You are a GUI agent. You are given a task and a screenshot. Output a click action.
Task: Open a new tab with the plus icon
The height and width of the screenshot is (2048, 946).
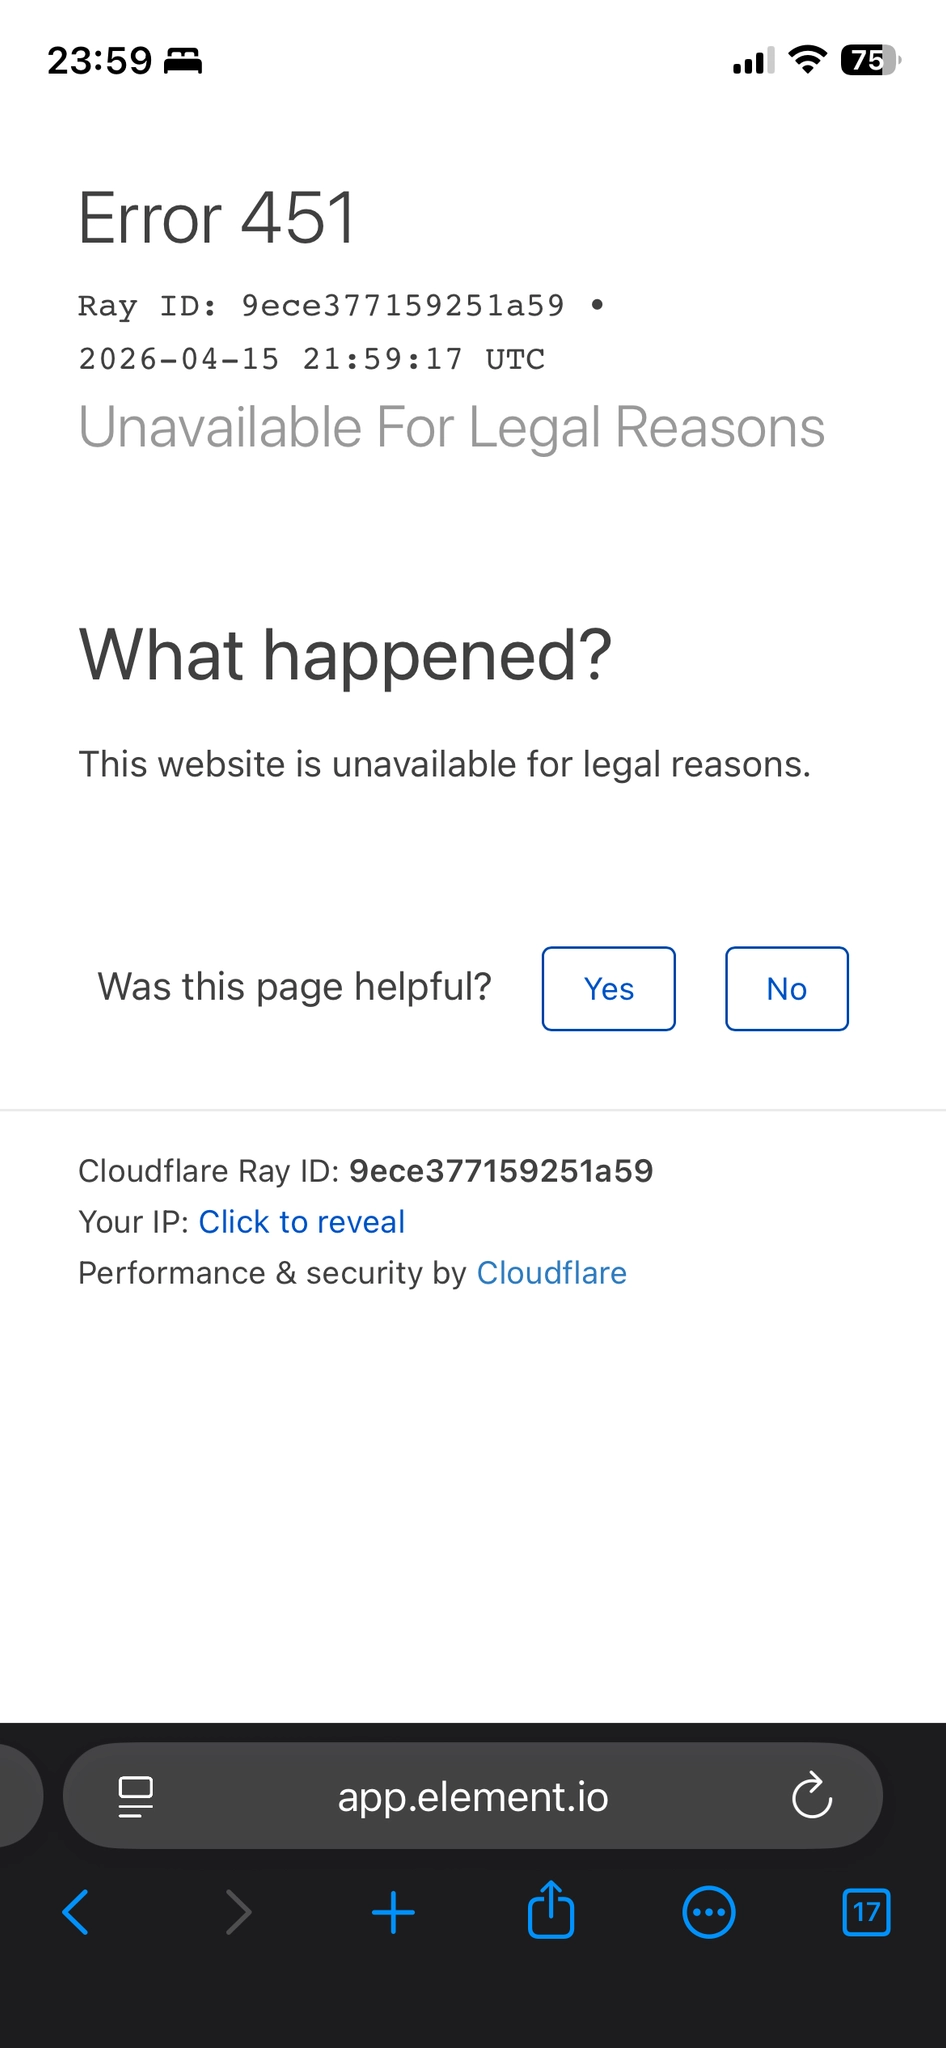tap(393, 1912)
